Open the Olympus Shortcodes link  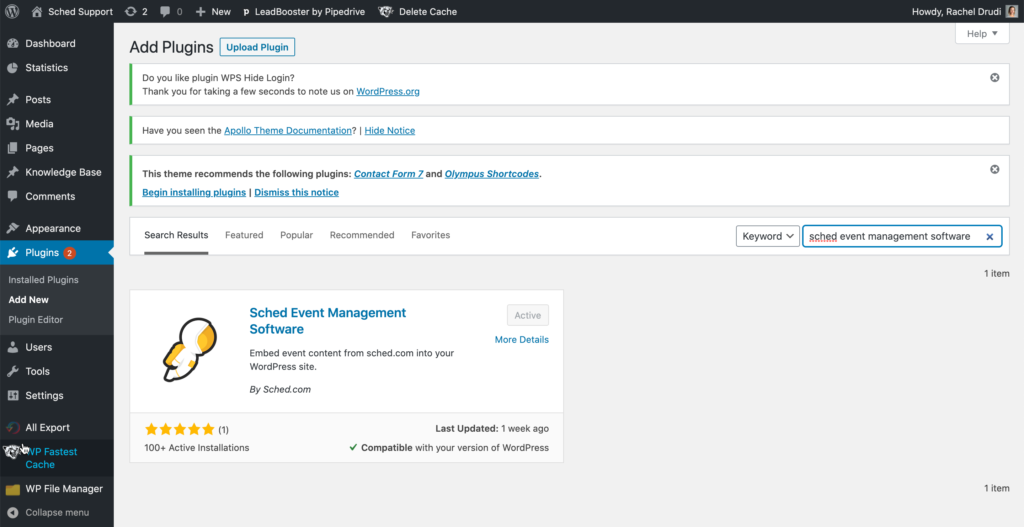[x=492, y=174]
